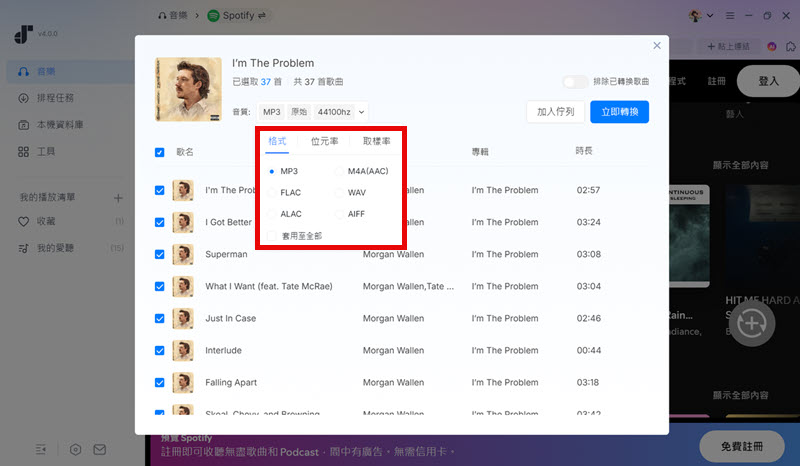800x466 pixels.
Task: Uncheck the What I Want song checkbox
Action: [160, 286]
